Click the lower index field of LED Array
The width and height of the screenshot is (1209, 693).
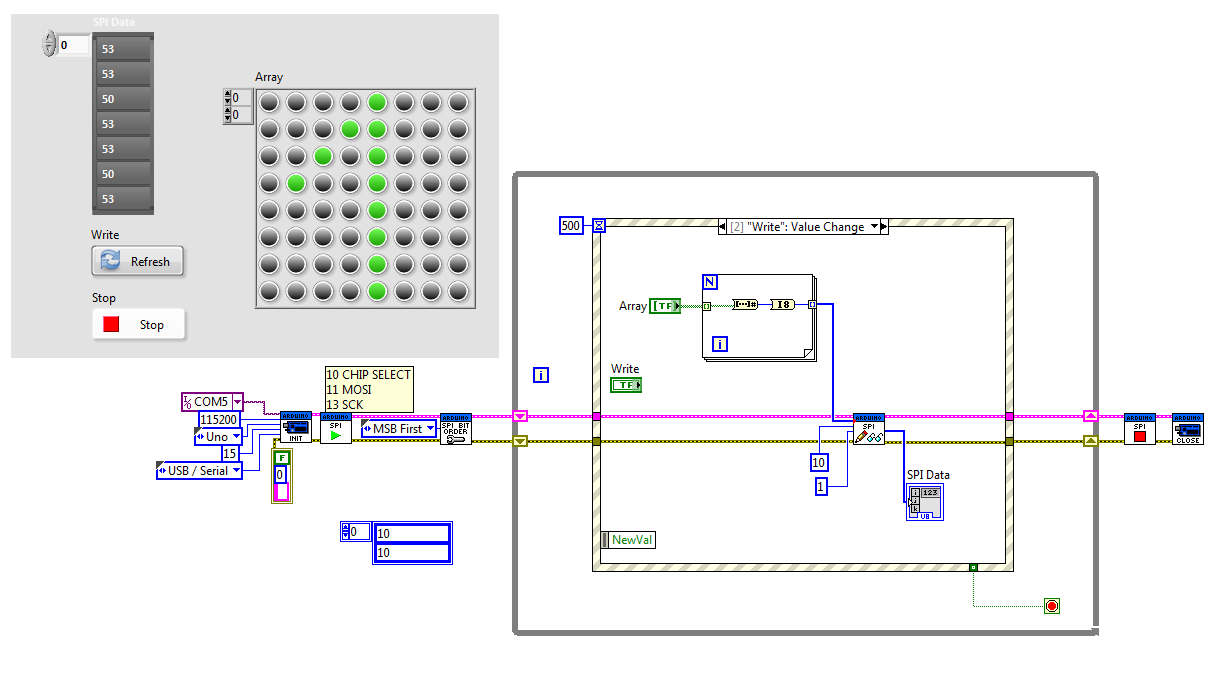[241, 115]
